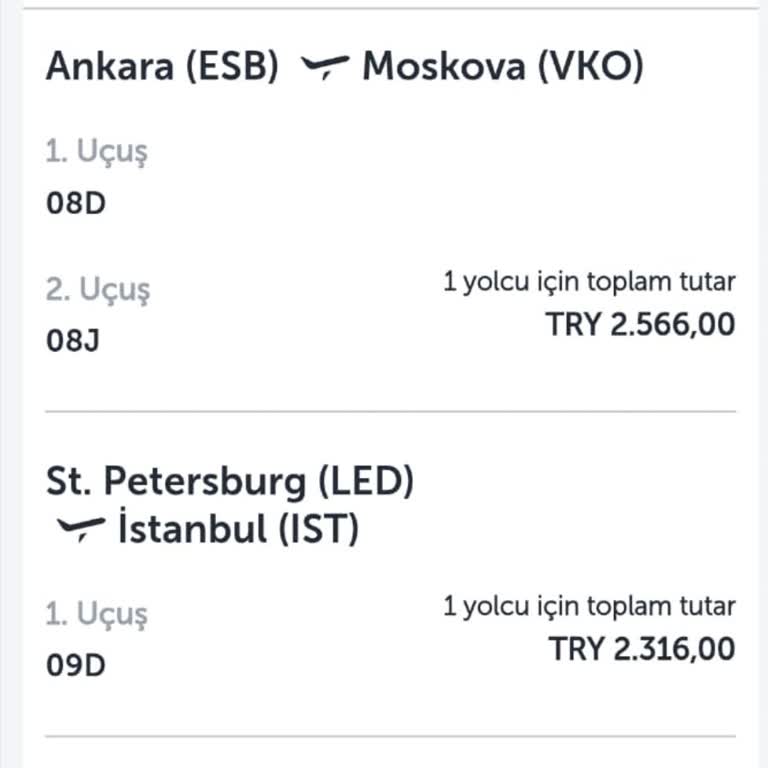Click the 1. Uçuş label above 08D
Screen dimensions: 768x768
click(96, 153)
